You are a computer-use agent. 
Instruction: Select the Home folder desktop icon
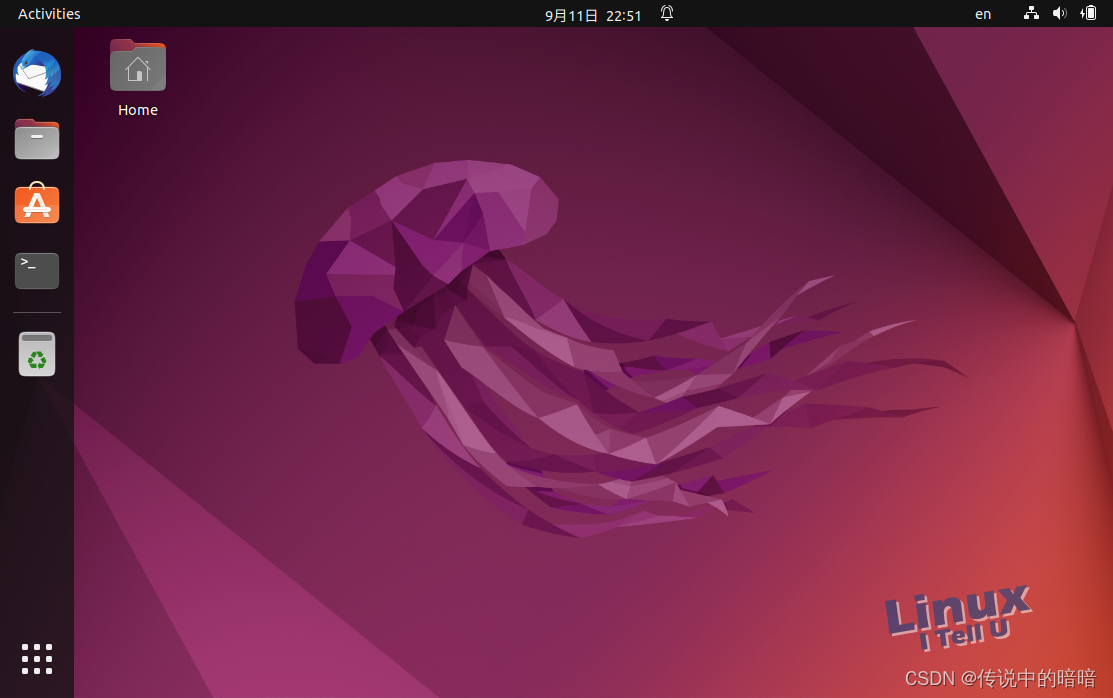coord(138,66)
